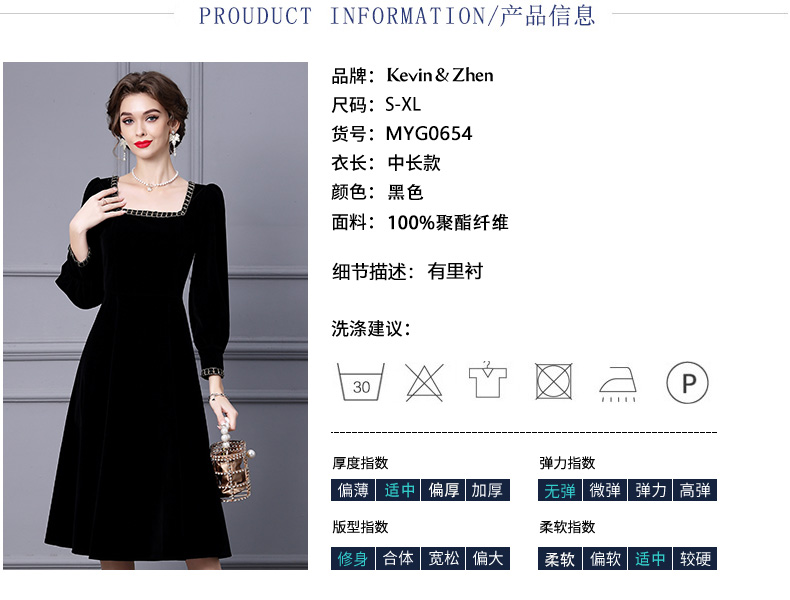Click the PRODUCT INFORMATION header title
This screenshot has height=600, width=790.
(x=397, y=16)
